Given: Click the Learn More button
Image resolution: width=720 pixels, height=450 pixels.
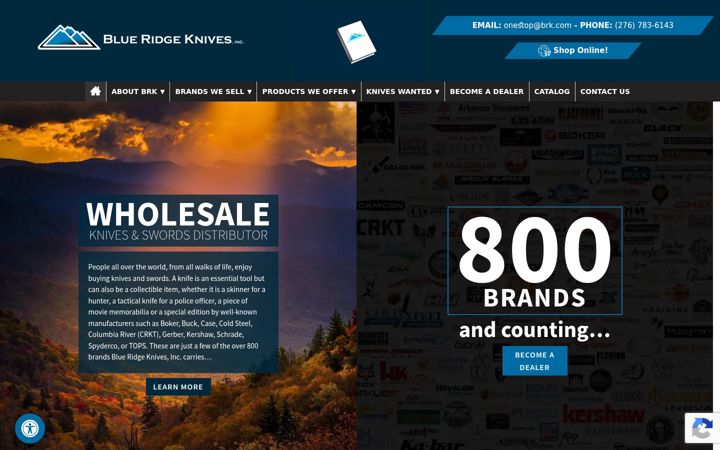Looking at the screenshot, I should (178, 387).
